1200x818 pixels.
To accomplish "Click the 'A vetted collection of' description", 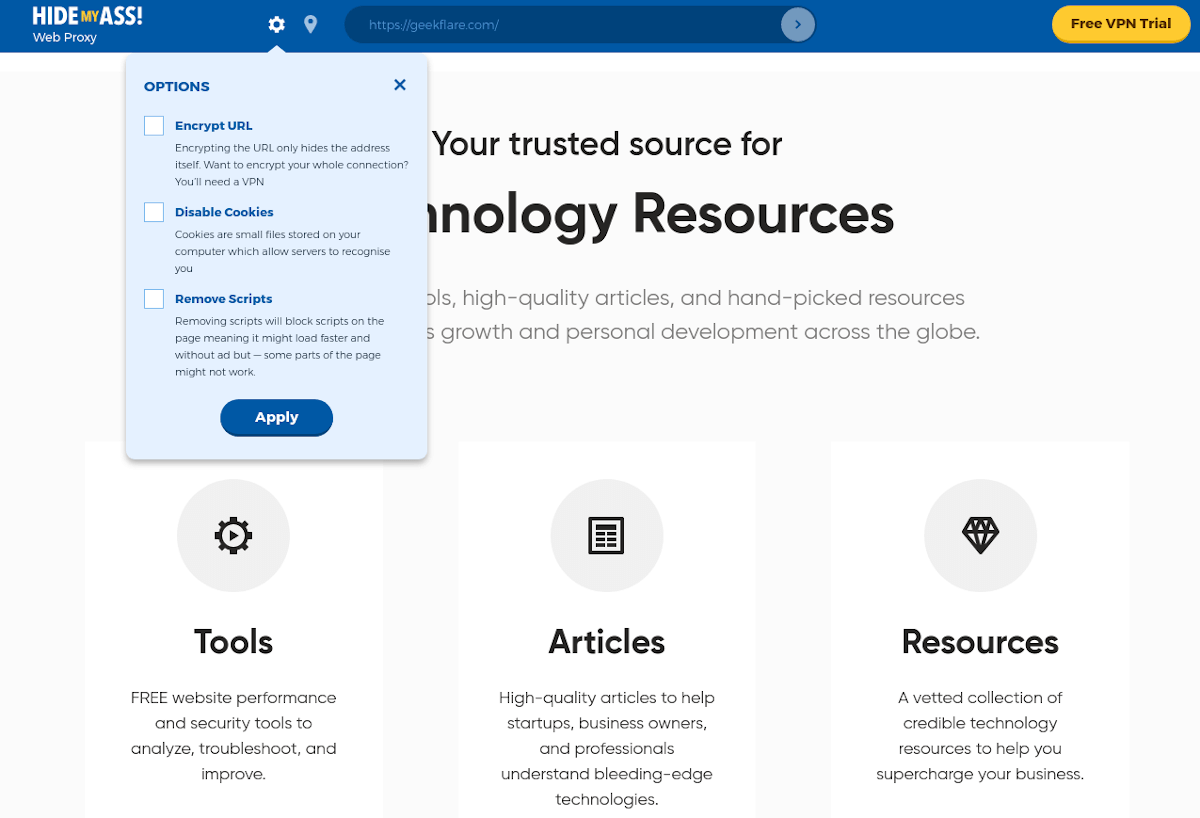I will point(980,736).
